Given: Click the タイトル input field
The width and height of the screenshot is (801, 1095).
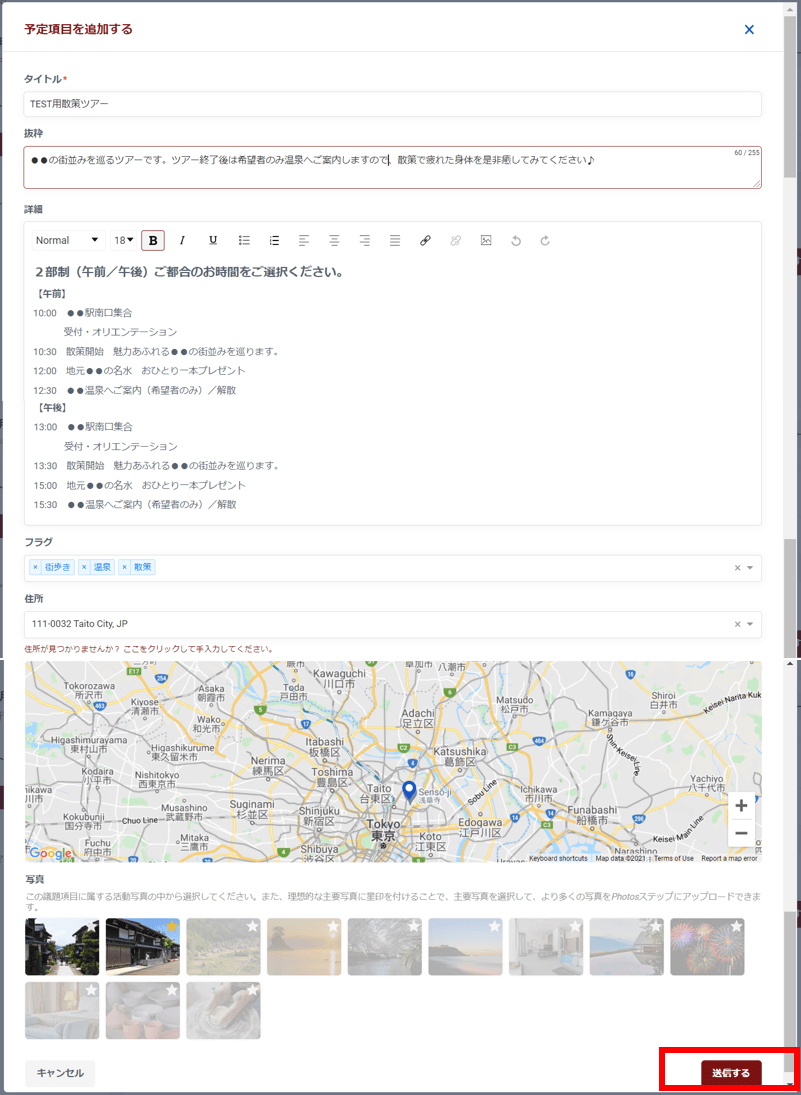Looking at the screenshot, I should point(392,104).
